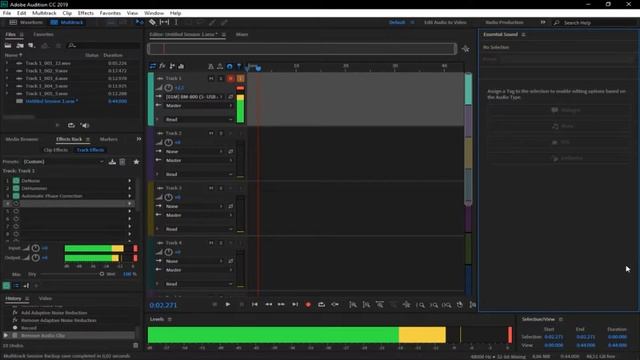Viewport: 640px width, 360px height.
Task: Click Effects Rack Output gain knob
Action: click(36, 258)
